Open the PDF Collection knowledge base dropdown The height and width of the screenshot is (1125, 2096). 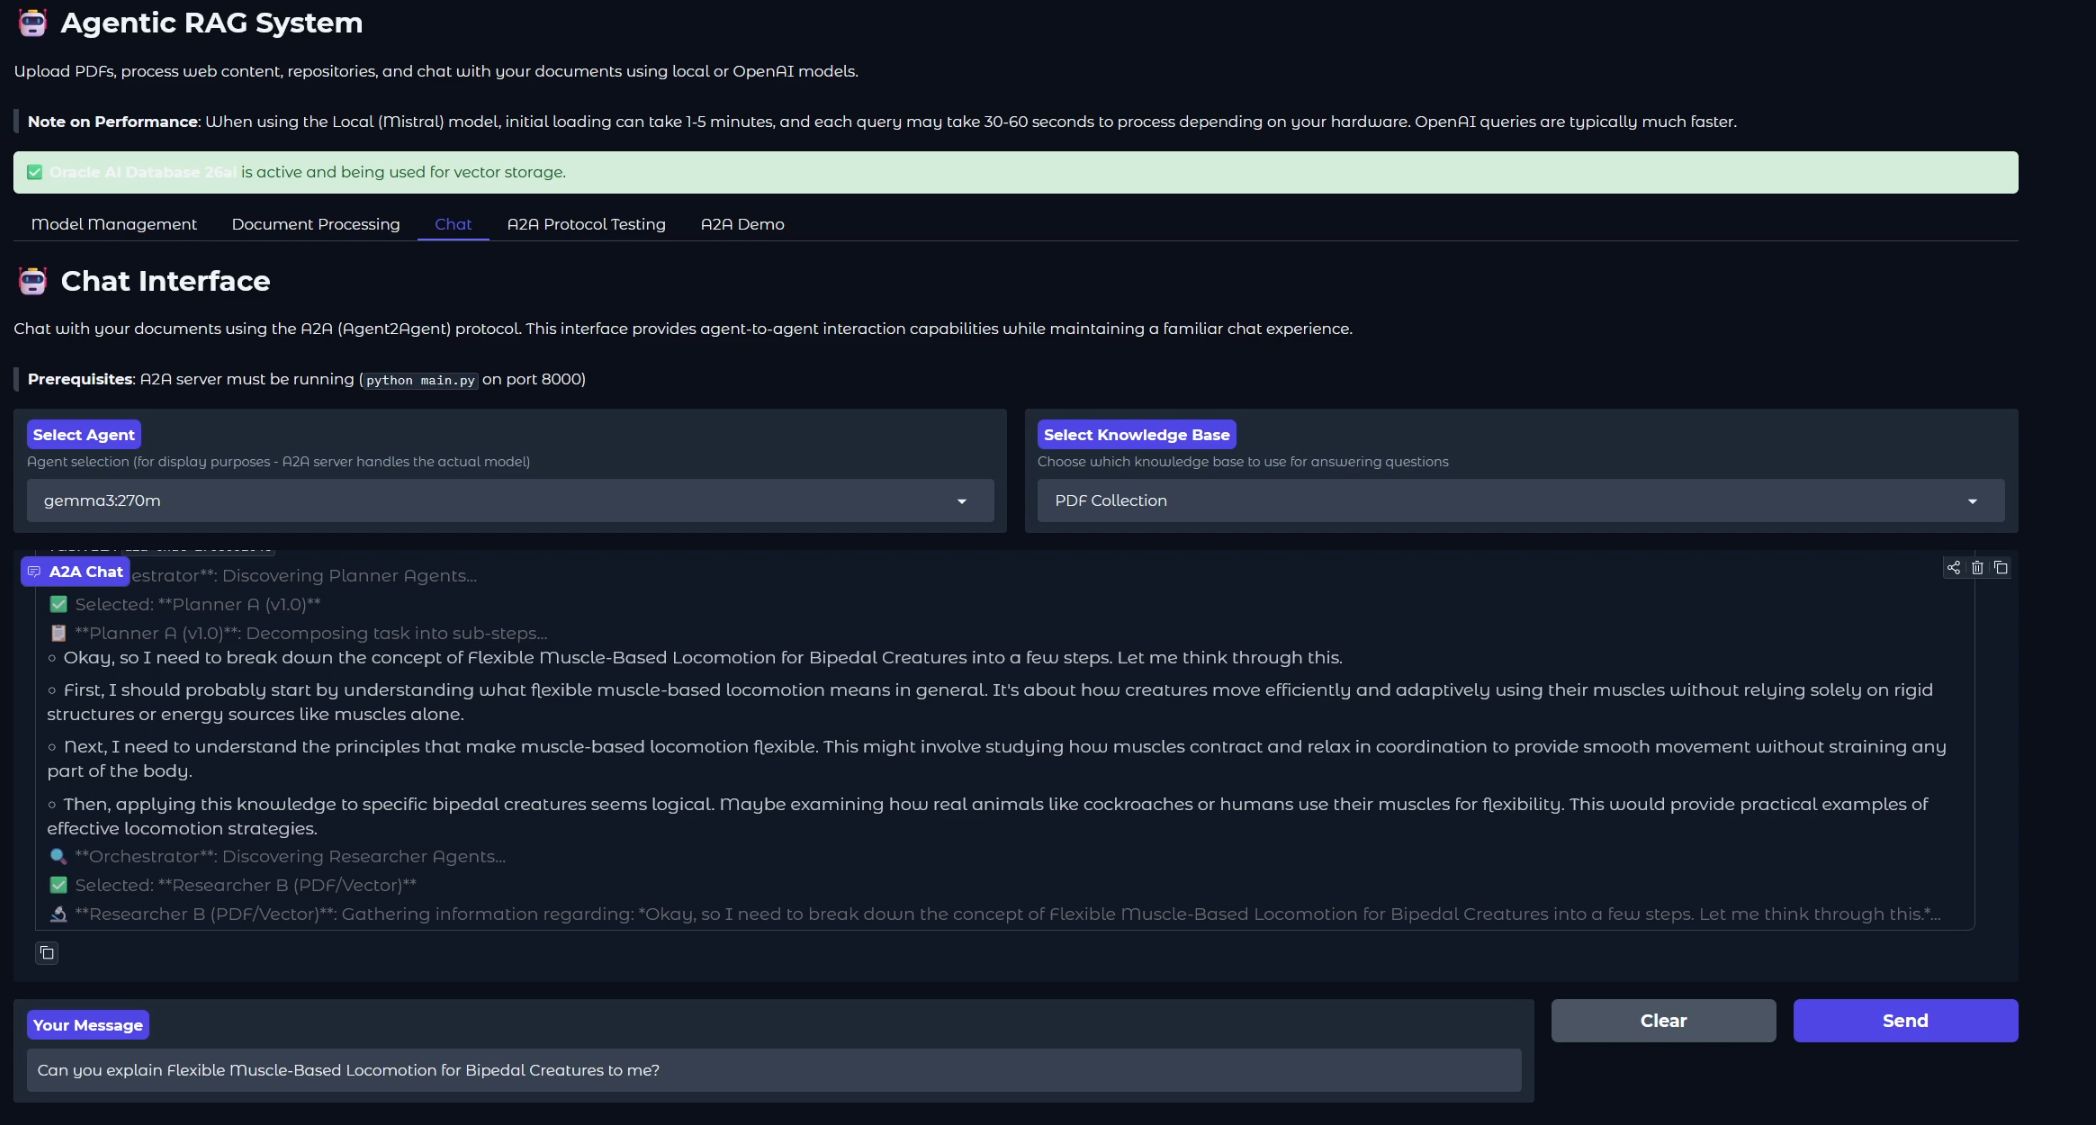[x=1520, y=500]
